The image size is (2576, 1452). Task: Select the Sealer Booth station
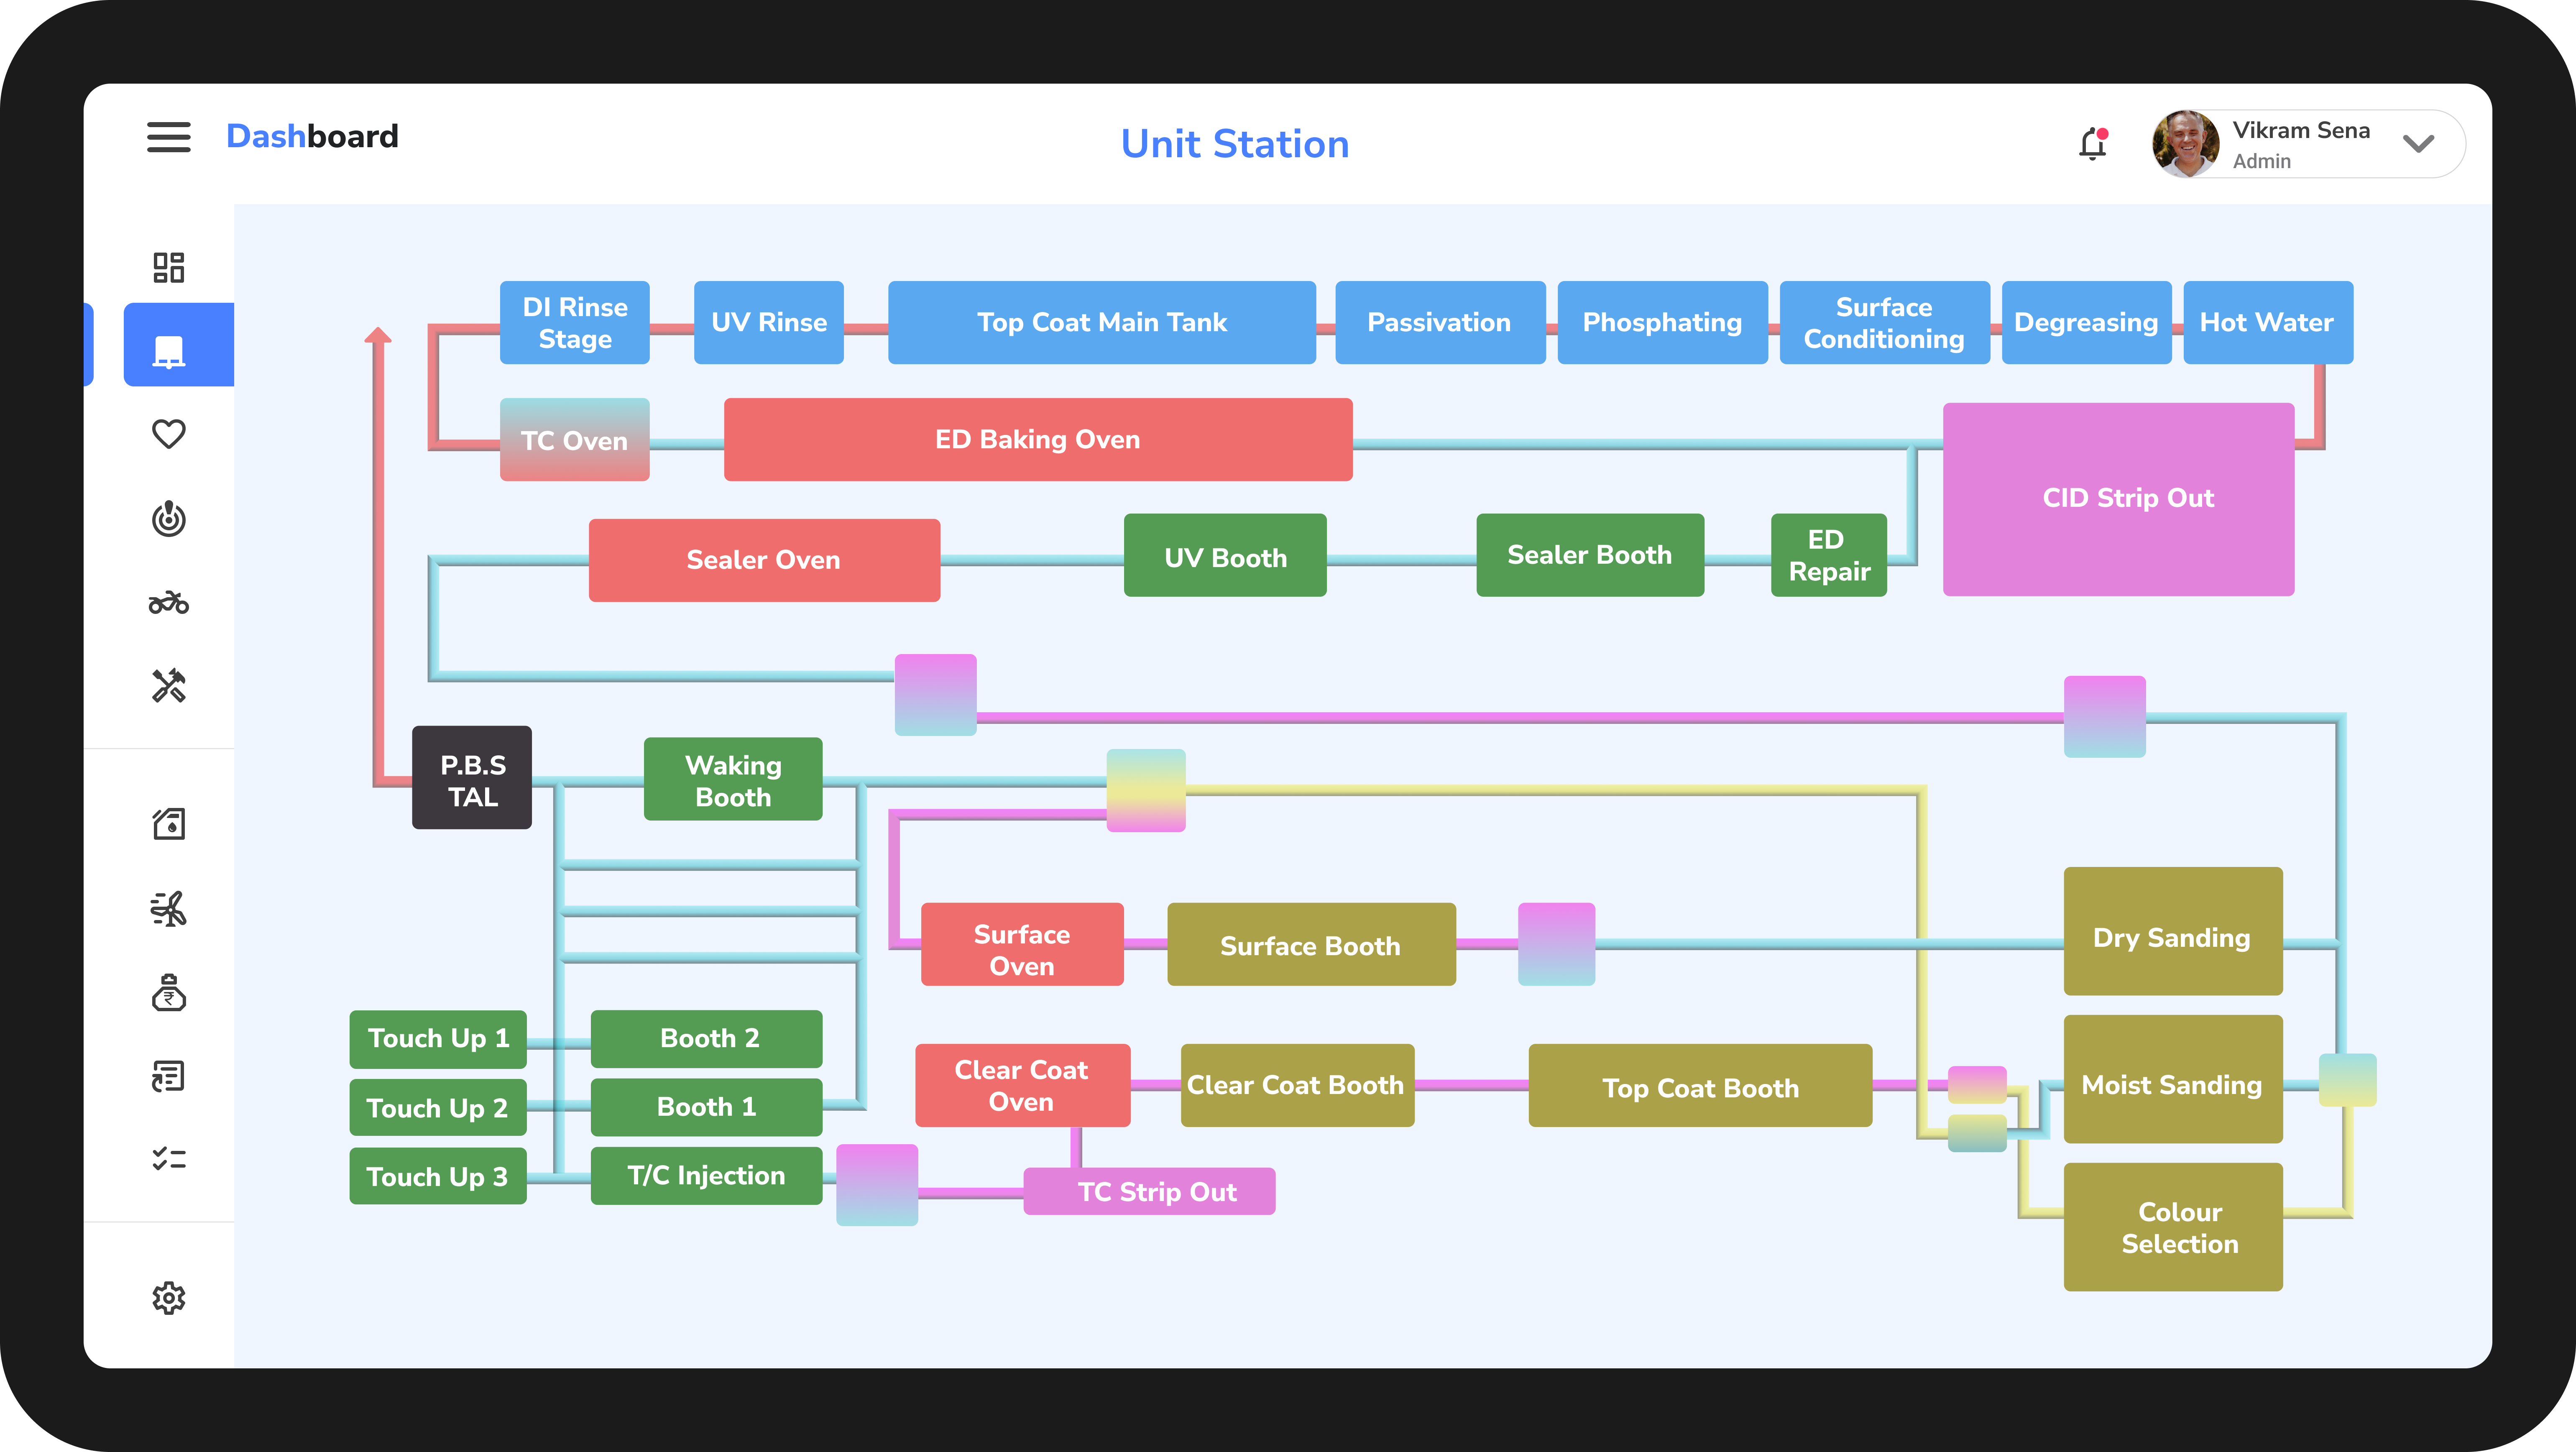pyautogui.click(x=1590, y=556)
